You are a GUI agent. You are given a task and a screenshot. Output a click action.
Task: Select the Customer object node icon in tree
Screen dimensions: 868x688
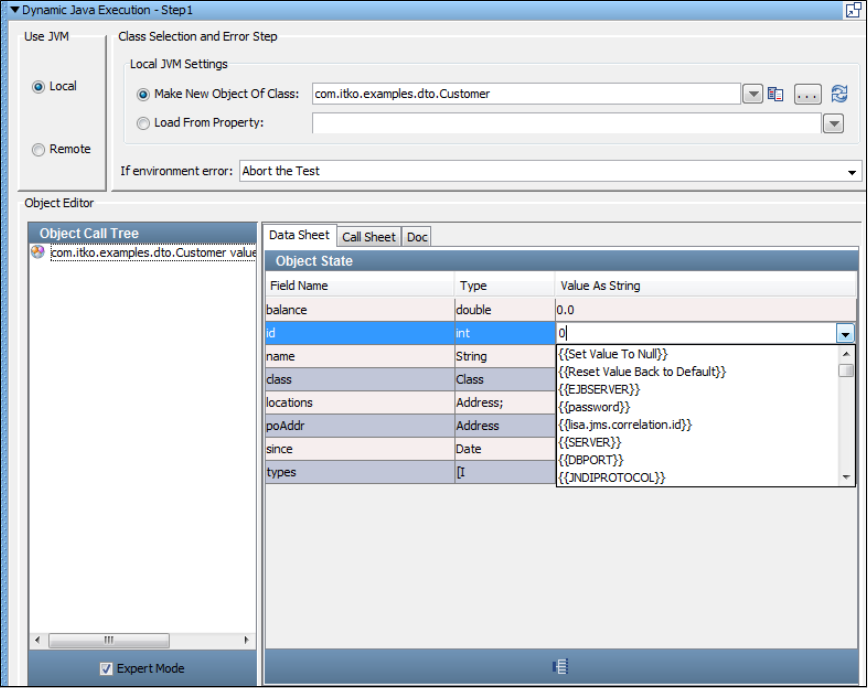pos(38,252)
